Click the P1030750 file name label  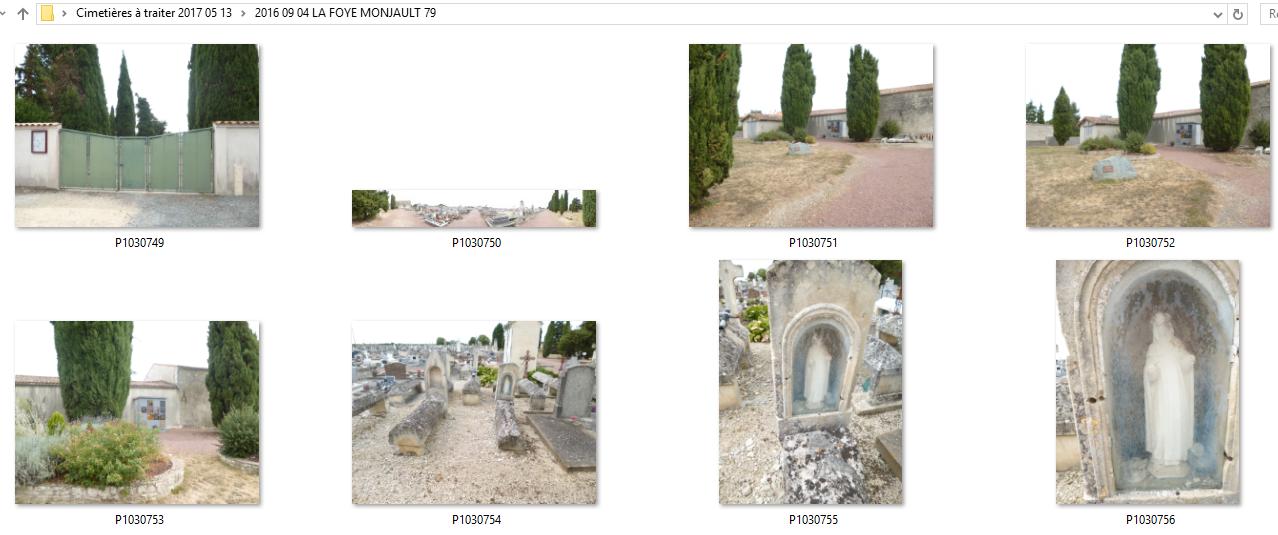coord(476,243)
